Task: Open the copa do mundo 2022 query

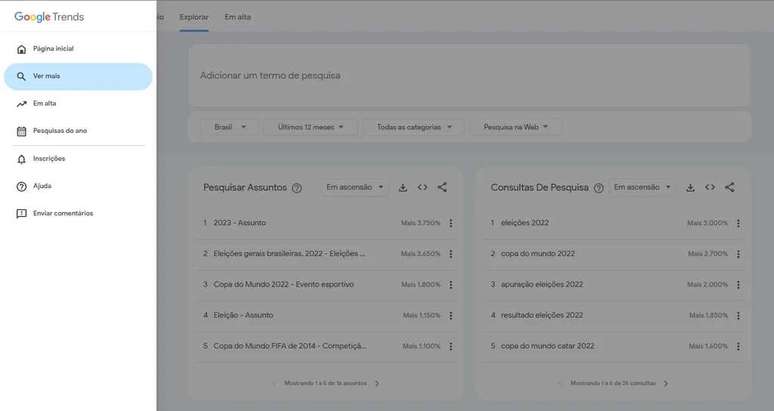Action: tap(538, 254)
